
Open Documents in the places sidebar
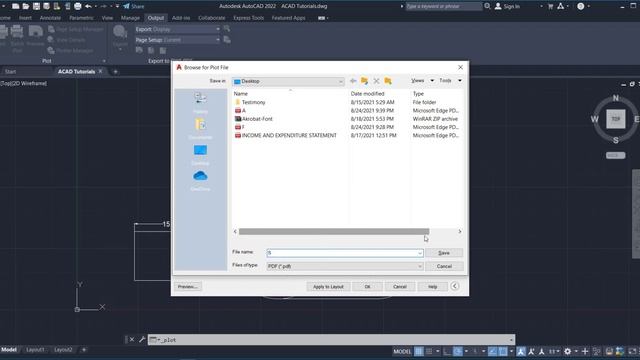(x=200, y=129)
